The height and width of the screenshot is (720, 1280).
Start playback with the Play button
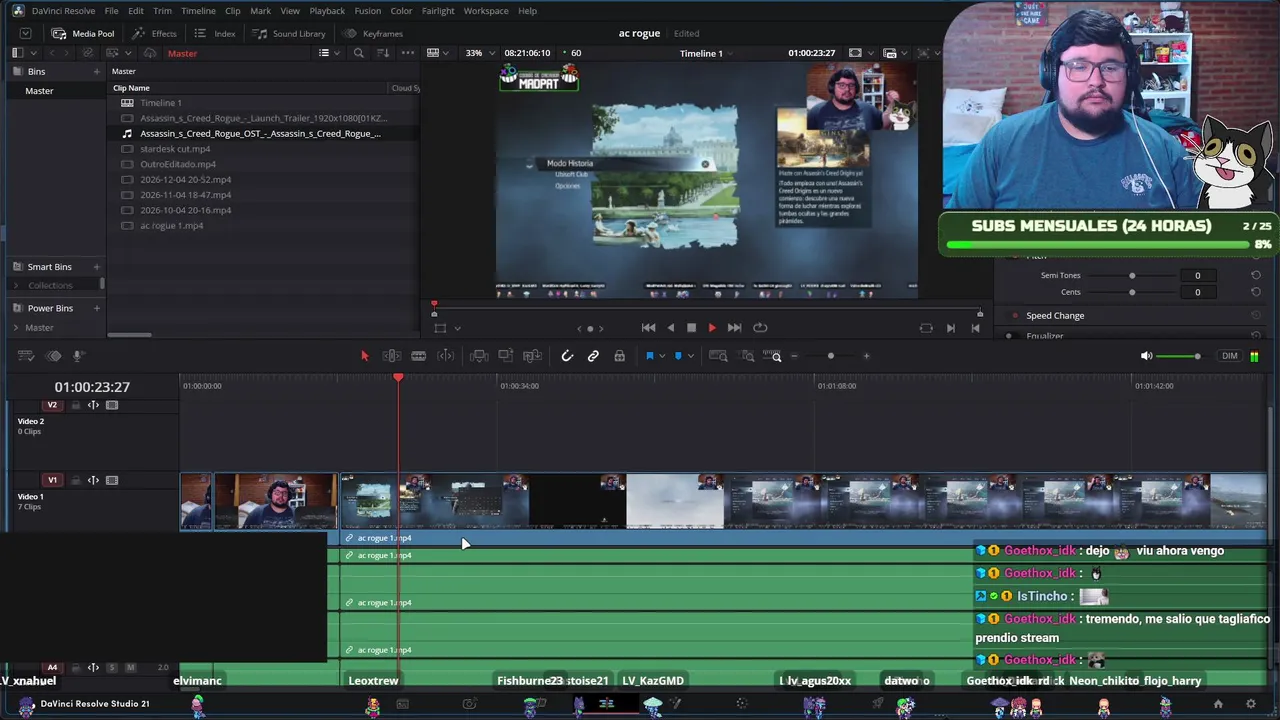pos(712,328)
